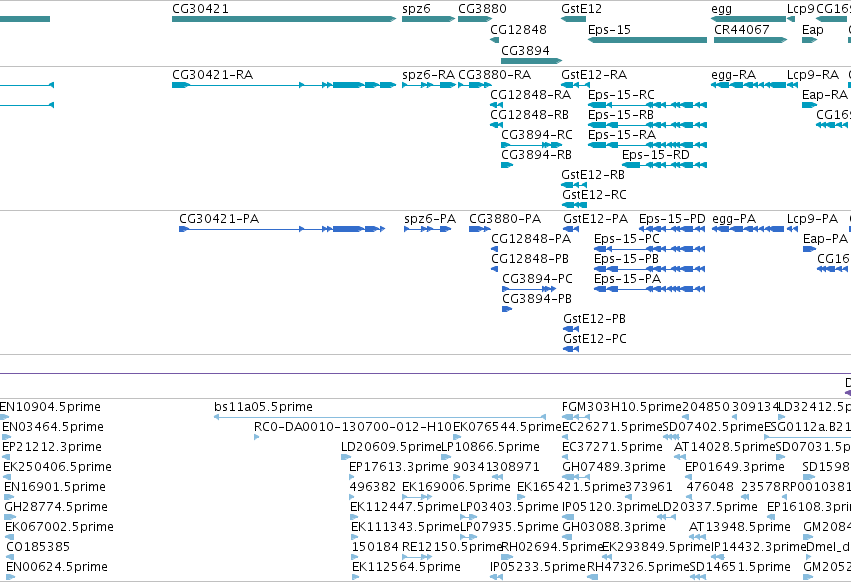Click the egg-PA protein feature

click(747, 229)
